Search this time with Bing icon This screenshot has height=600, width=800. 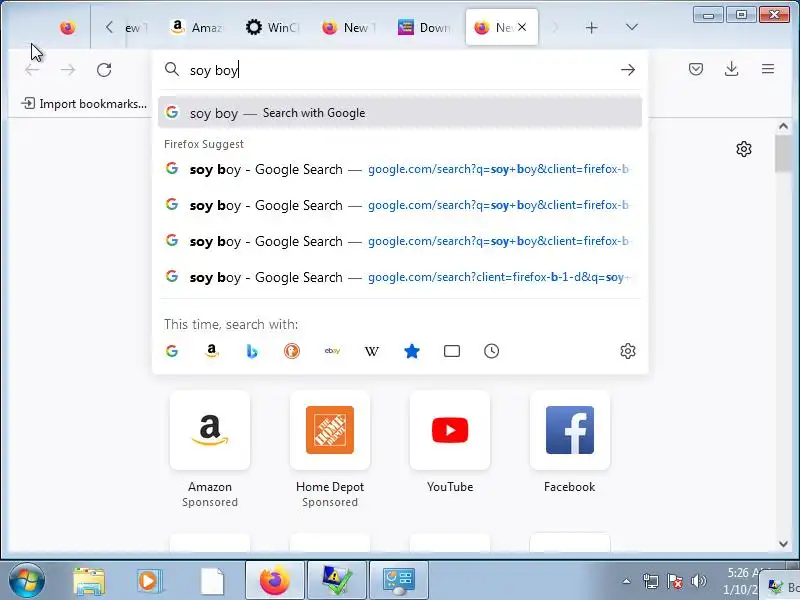pos(252,351)
